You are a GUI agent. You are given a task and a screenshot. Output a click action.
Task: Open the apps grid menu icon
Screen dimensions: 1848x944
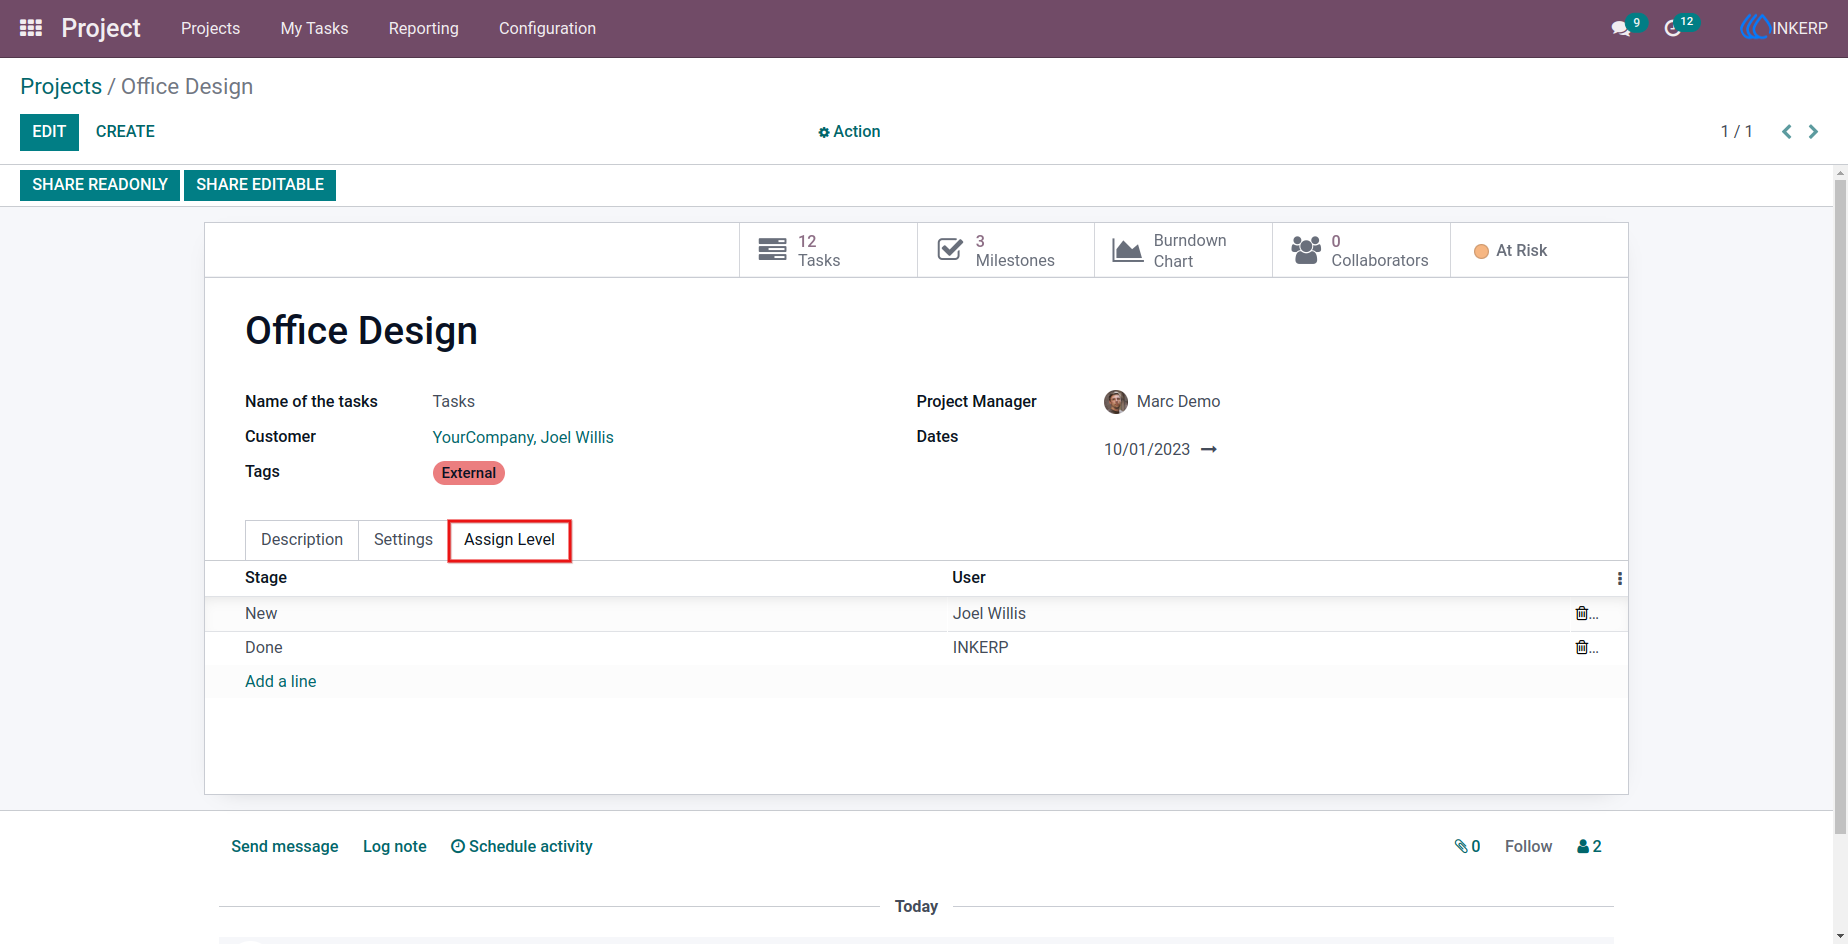coord(31,28)
